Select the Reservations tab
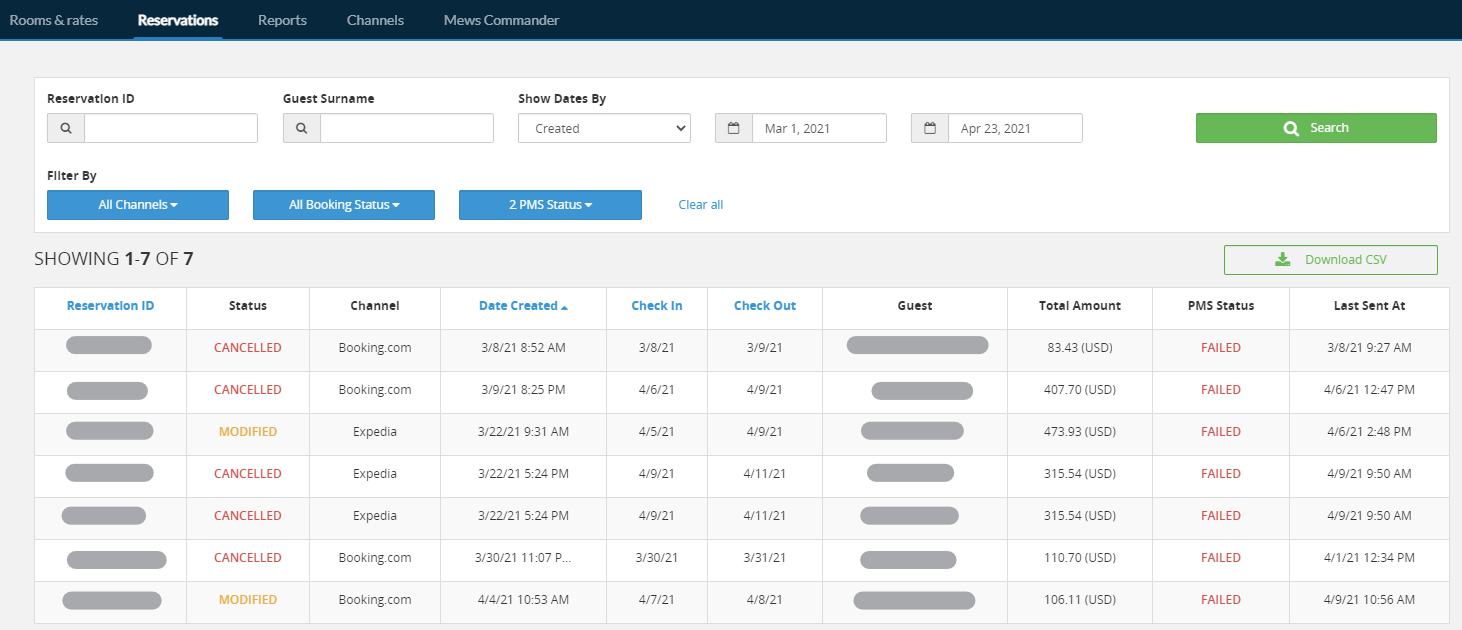Viewport: 1462px width, 630px height. (178, 20)
